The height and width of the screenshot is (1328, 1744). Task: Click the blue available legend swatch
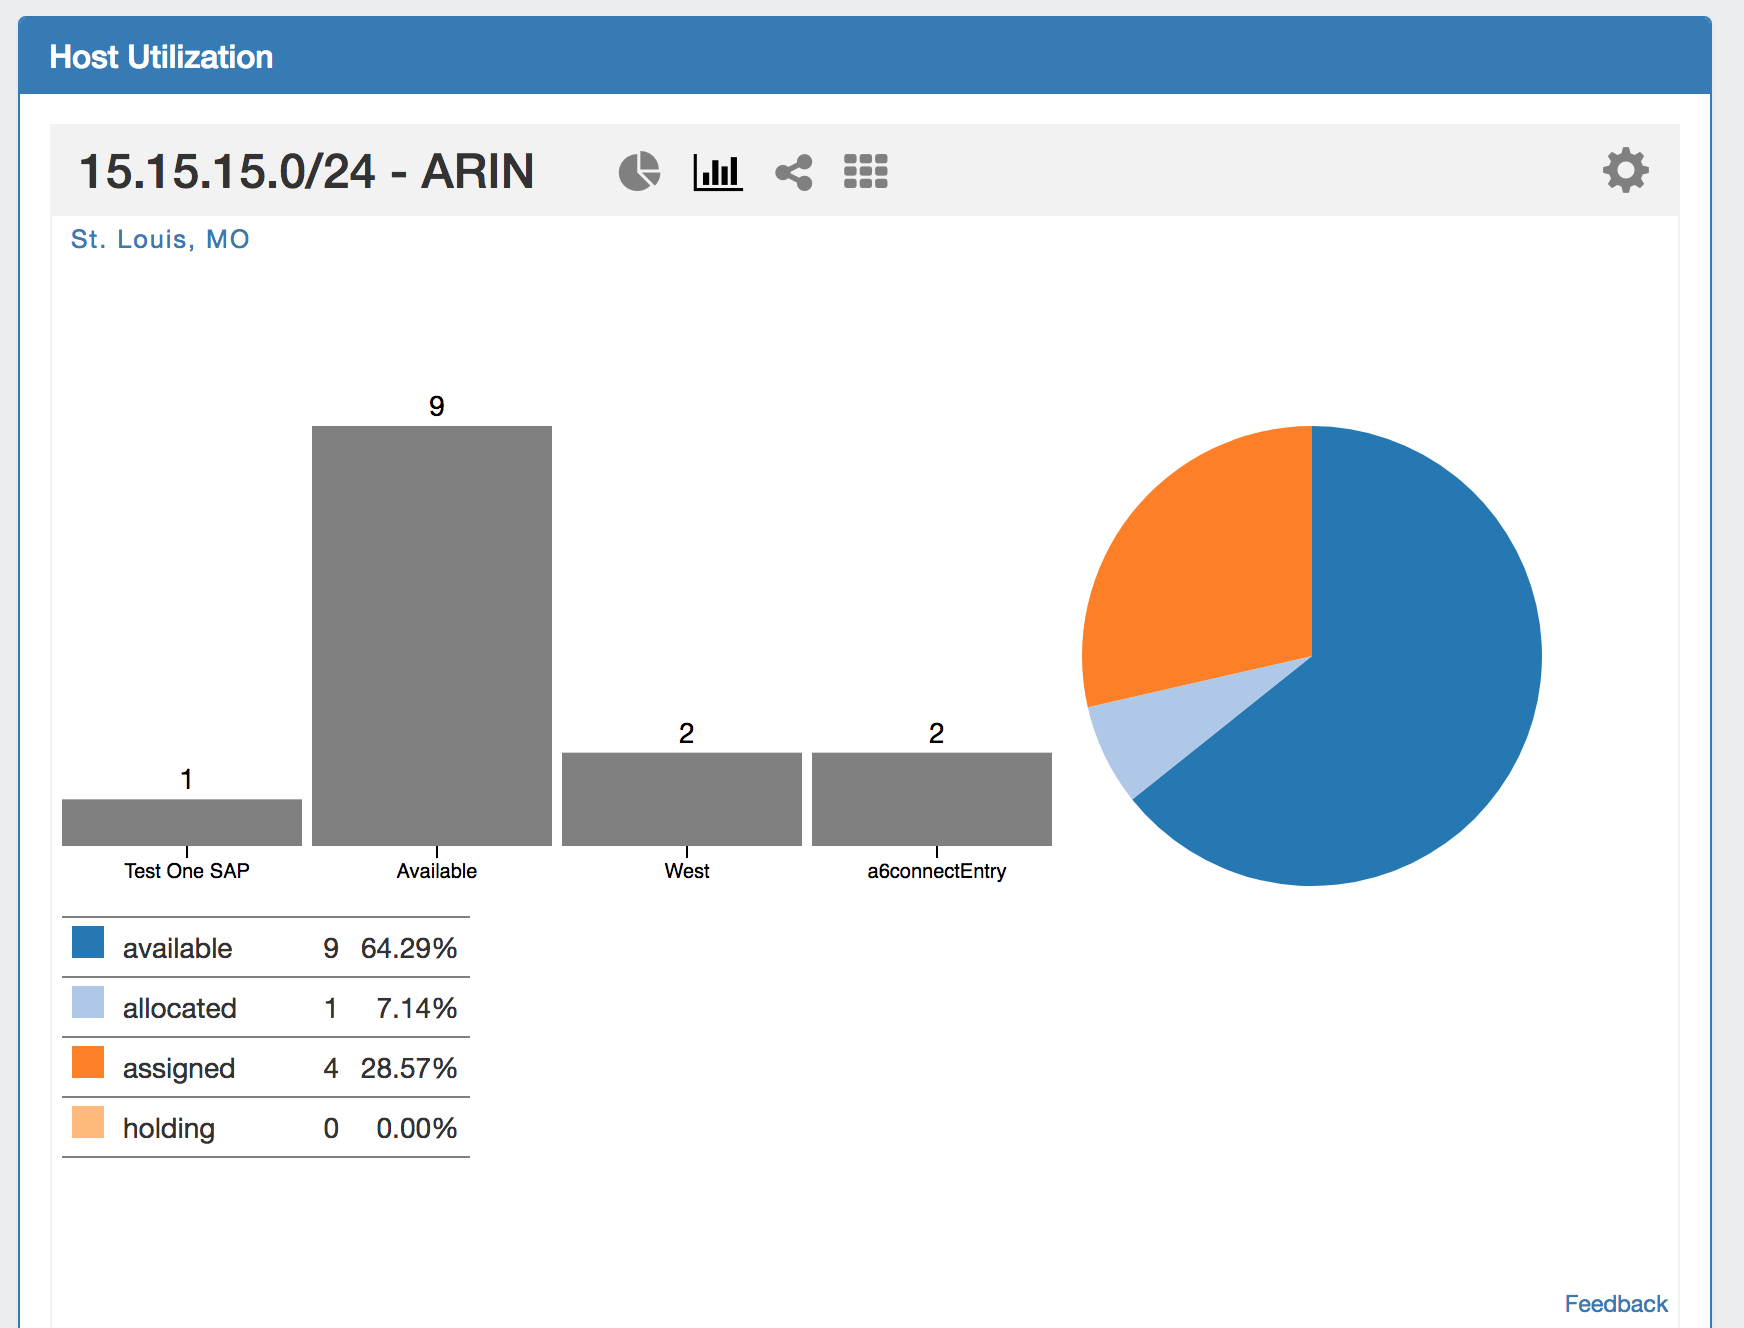pyautogui.click(x=88, y=942)
